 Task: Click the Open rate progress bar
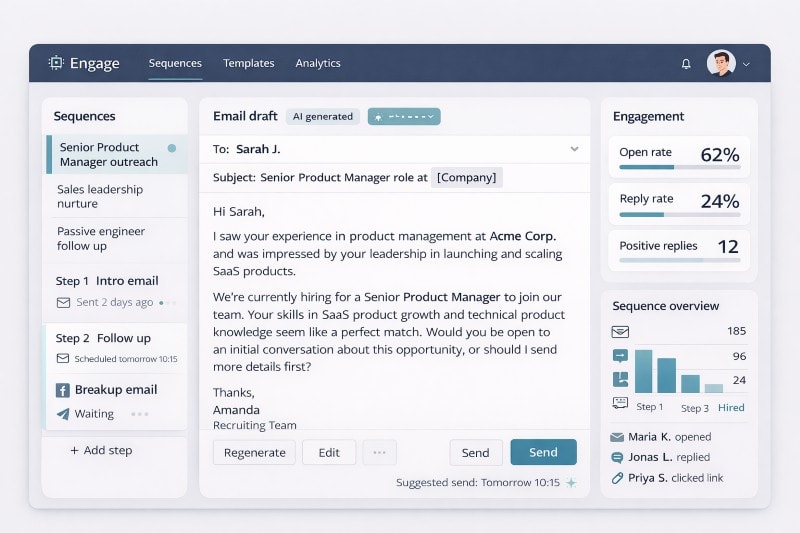pyautogui.click(x=680, y=167)
